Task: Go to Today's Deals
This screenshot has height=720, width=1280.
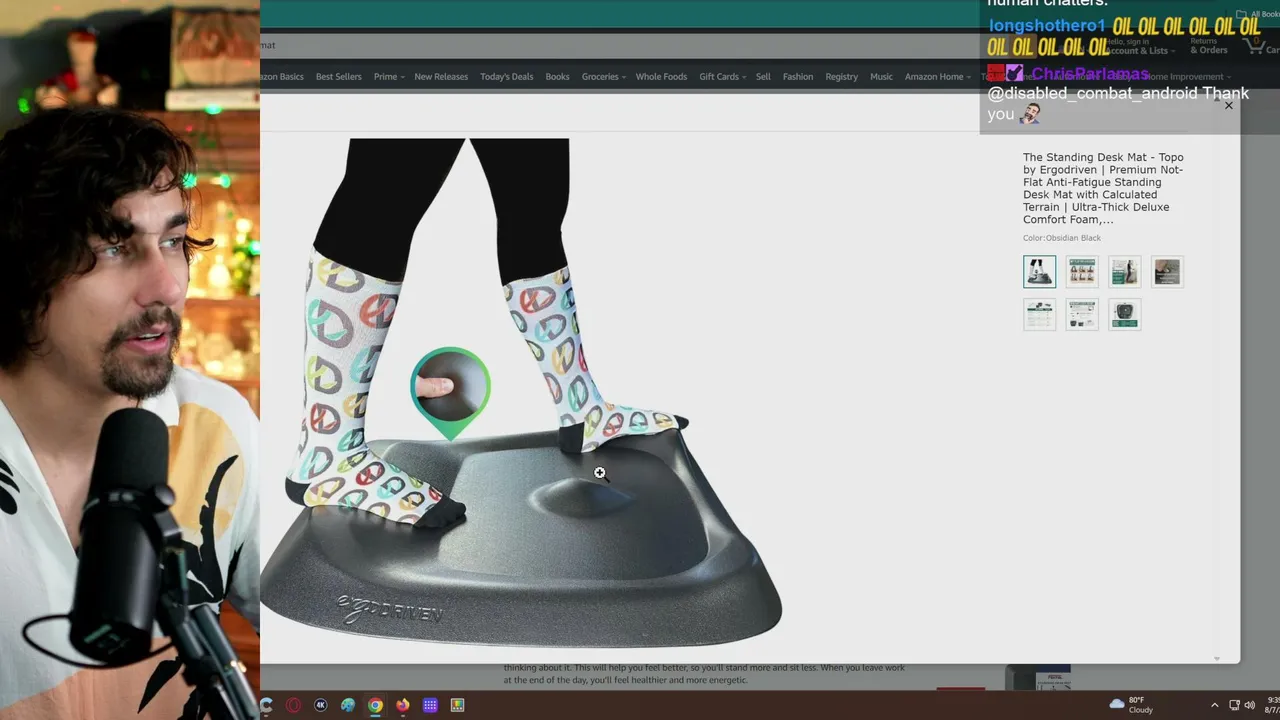Action: pos(506,77)
